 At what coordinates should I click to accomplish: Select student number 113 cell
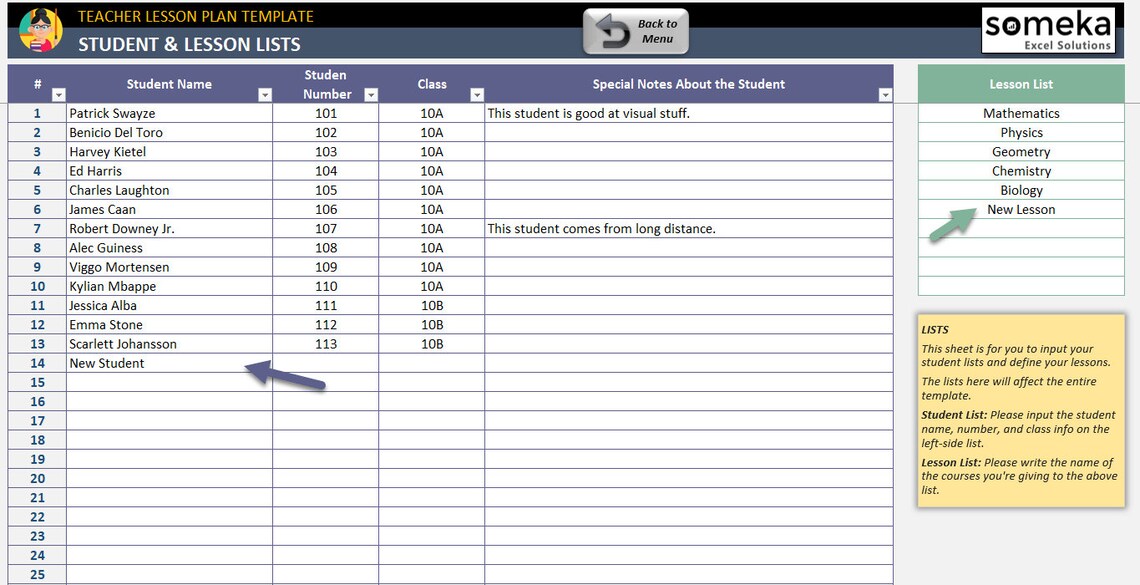326,344
